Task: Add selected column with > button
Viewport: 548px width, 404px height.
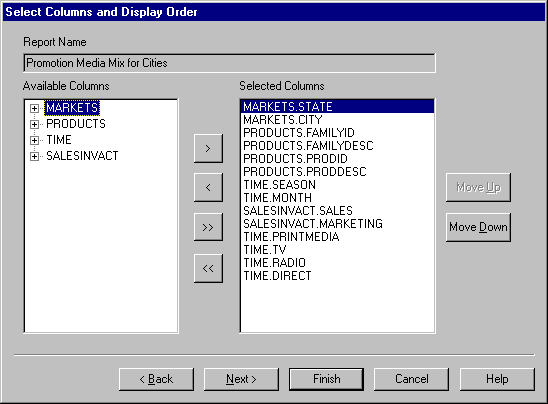Action: click(208, 149)
